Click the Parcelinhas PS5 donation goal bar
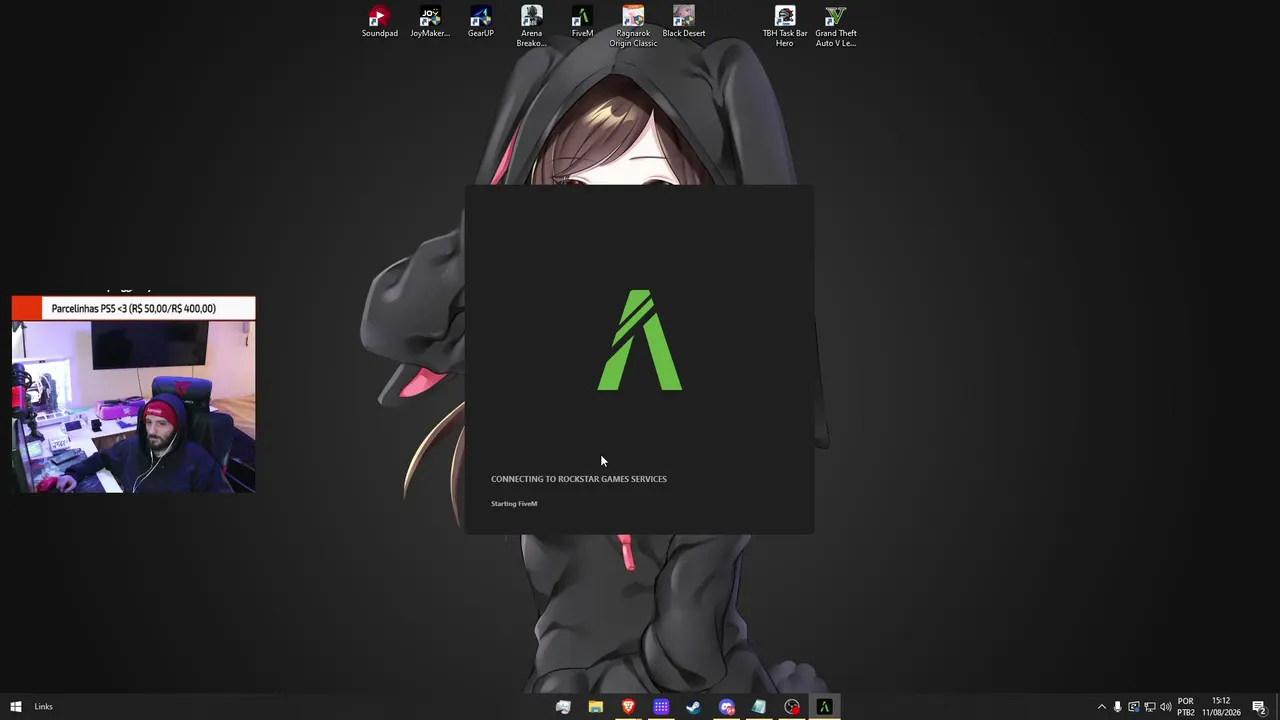Screen dimensions: 1280x720 tap(134, 308)
